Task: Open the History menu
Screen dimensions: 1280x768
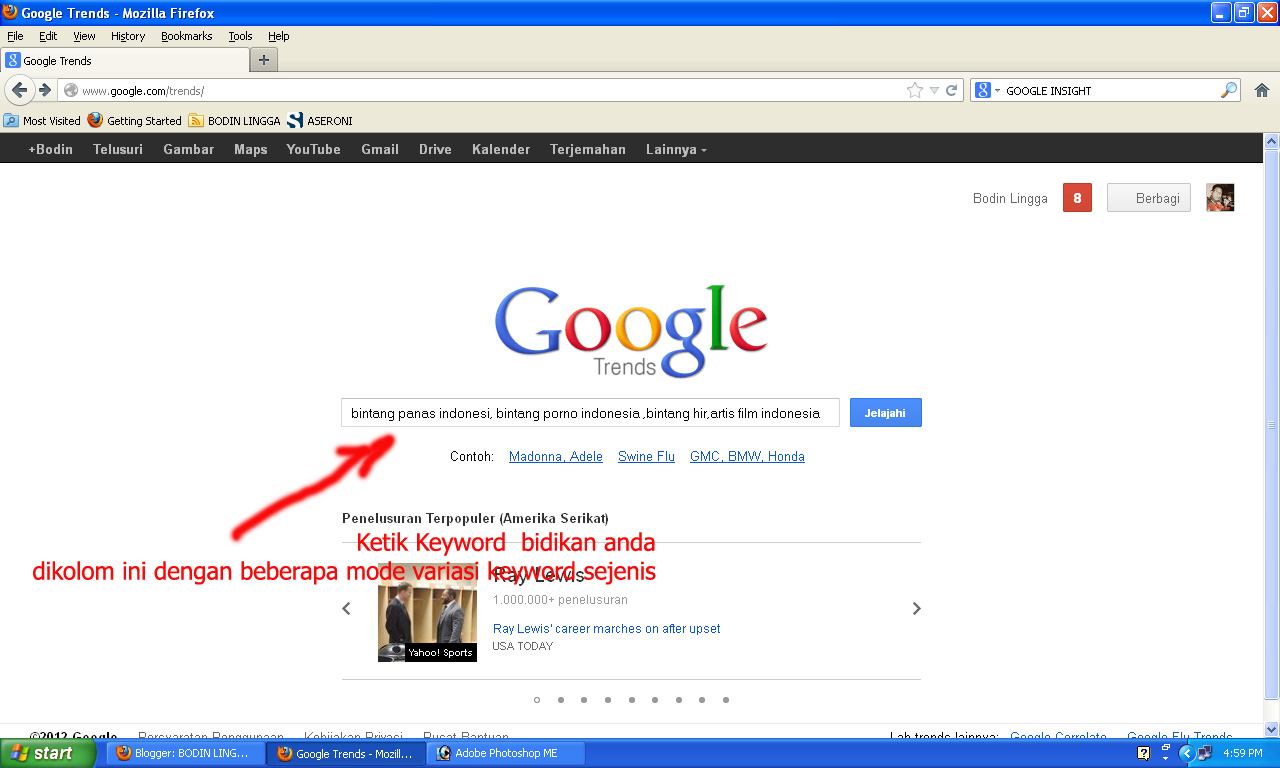Action: pos(128,36)
